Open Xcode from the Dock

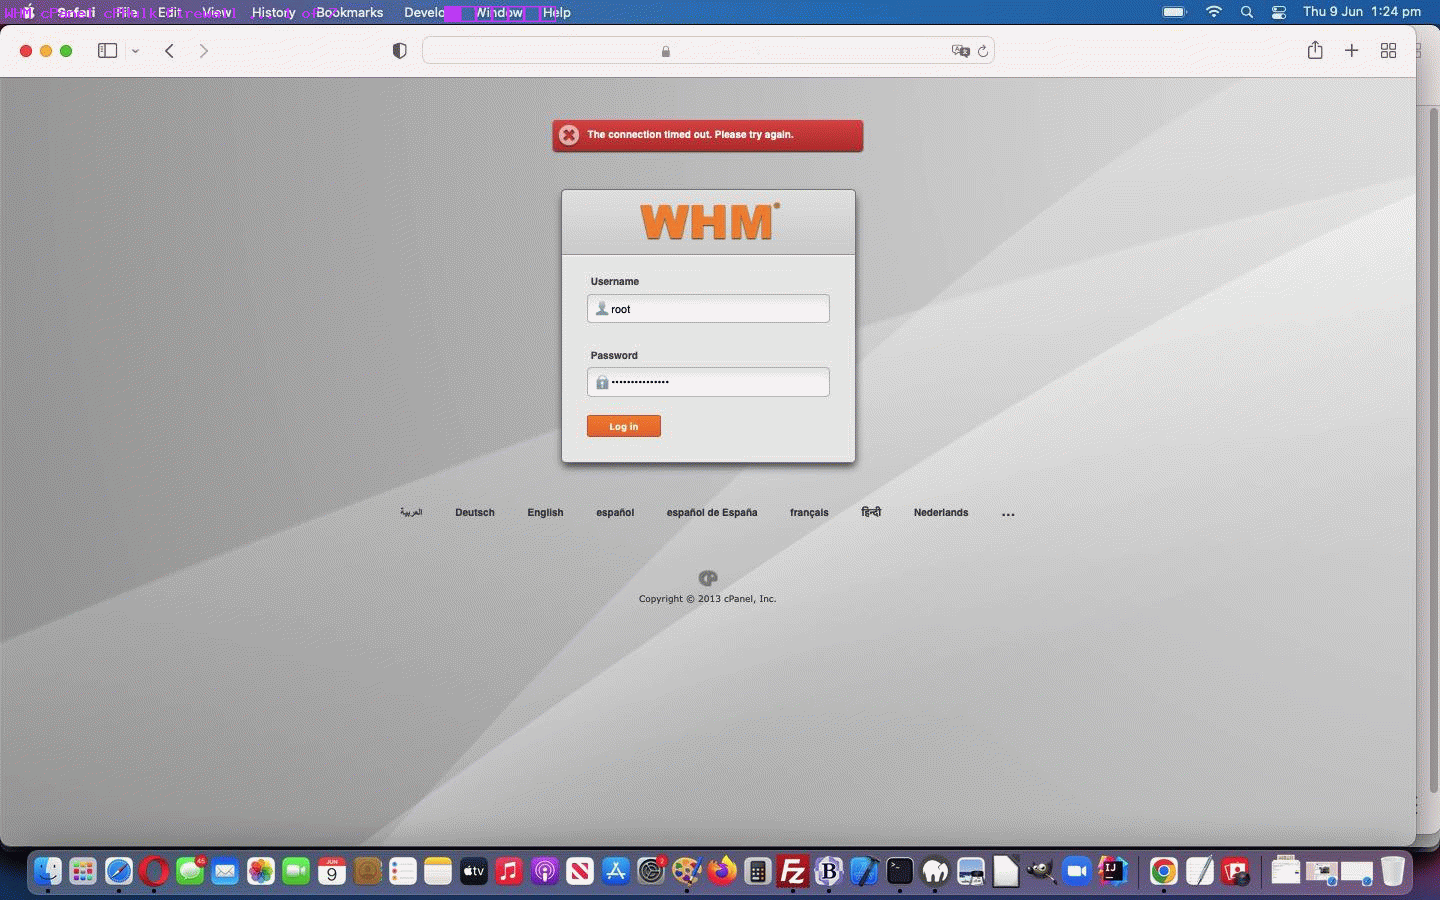(x=864, y=871)
